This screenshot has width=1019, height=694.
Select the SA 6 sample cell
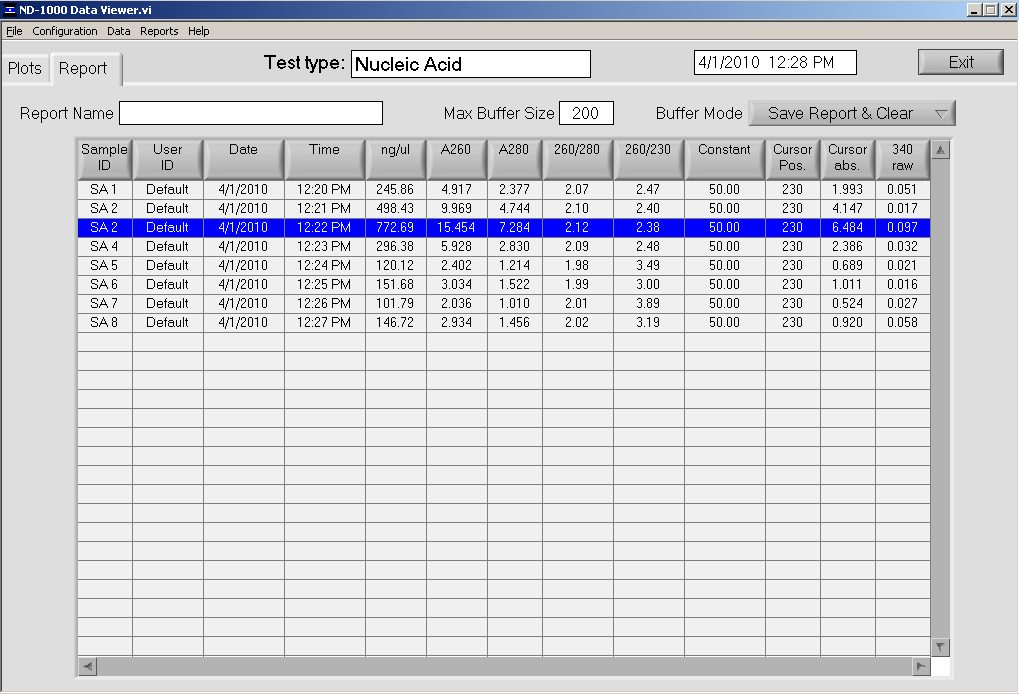(x=105, y=285)
